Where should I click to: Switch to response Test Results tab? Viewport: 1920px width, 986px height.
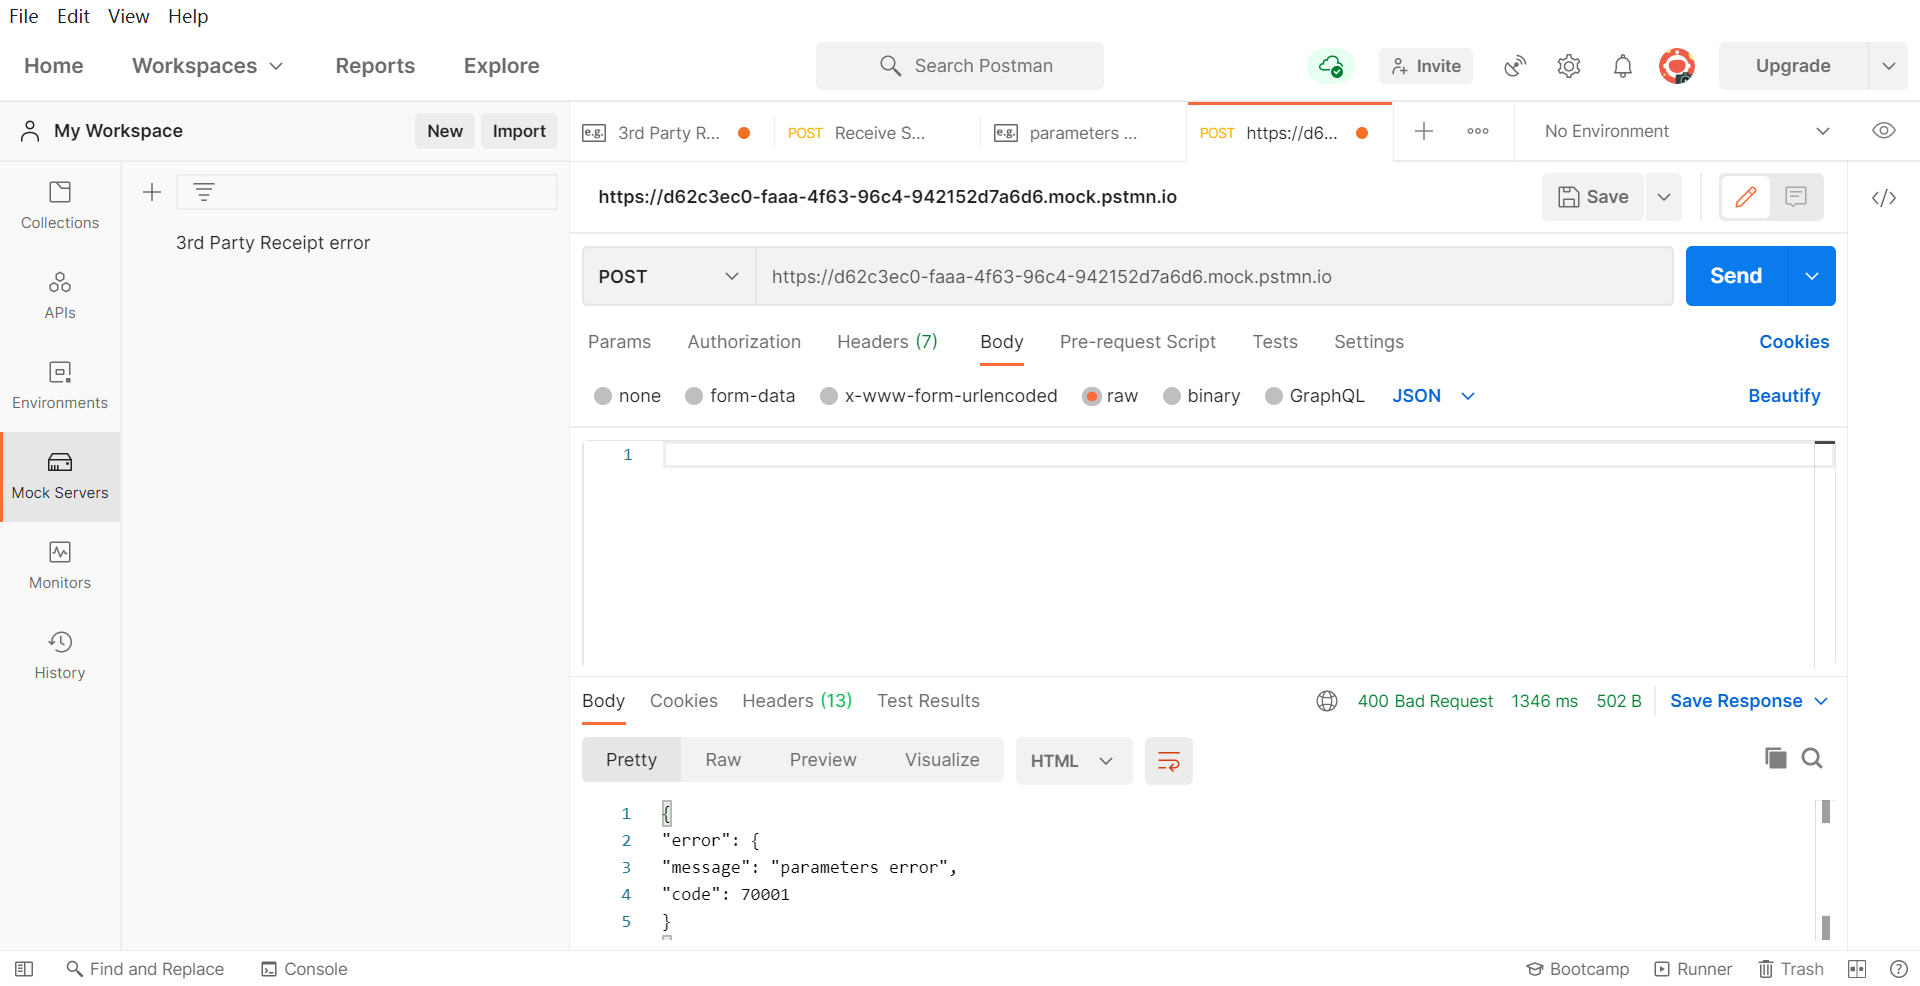(x=928, y=701)
